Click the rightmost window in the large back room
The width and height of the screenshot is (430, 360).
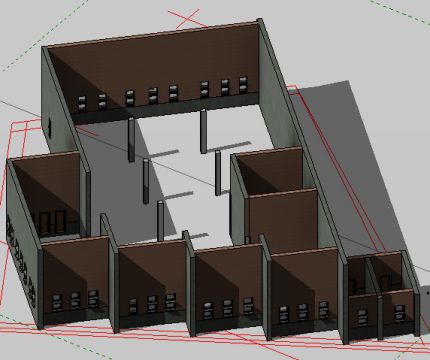click(243, 85)
